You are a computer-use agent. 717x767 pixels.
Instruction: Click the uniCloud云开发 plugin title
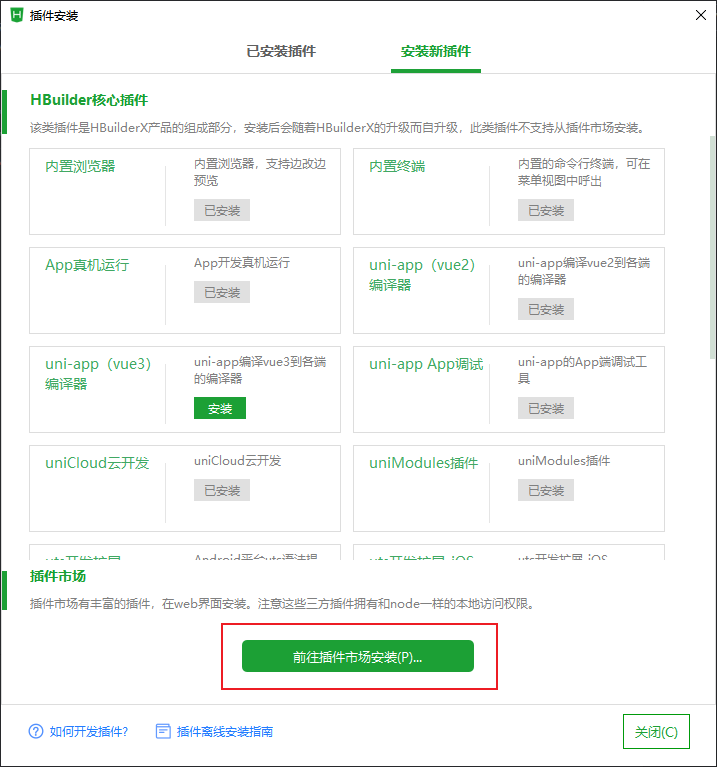tap(97, 463)
